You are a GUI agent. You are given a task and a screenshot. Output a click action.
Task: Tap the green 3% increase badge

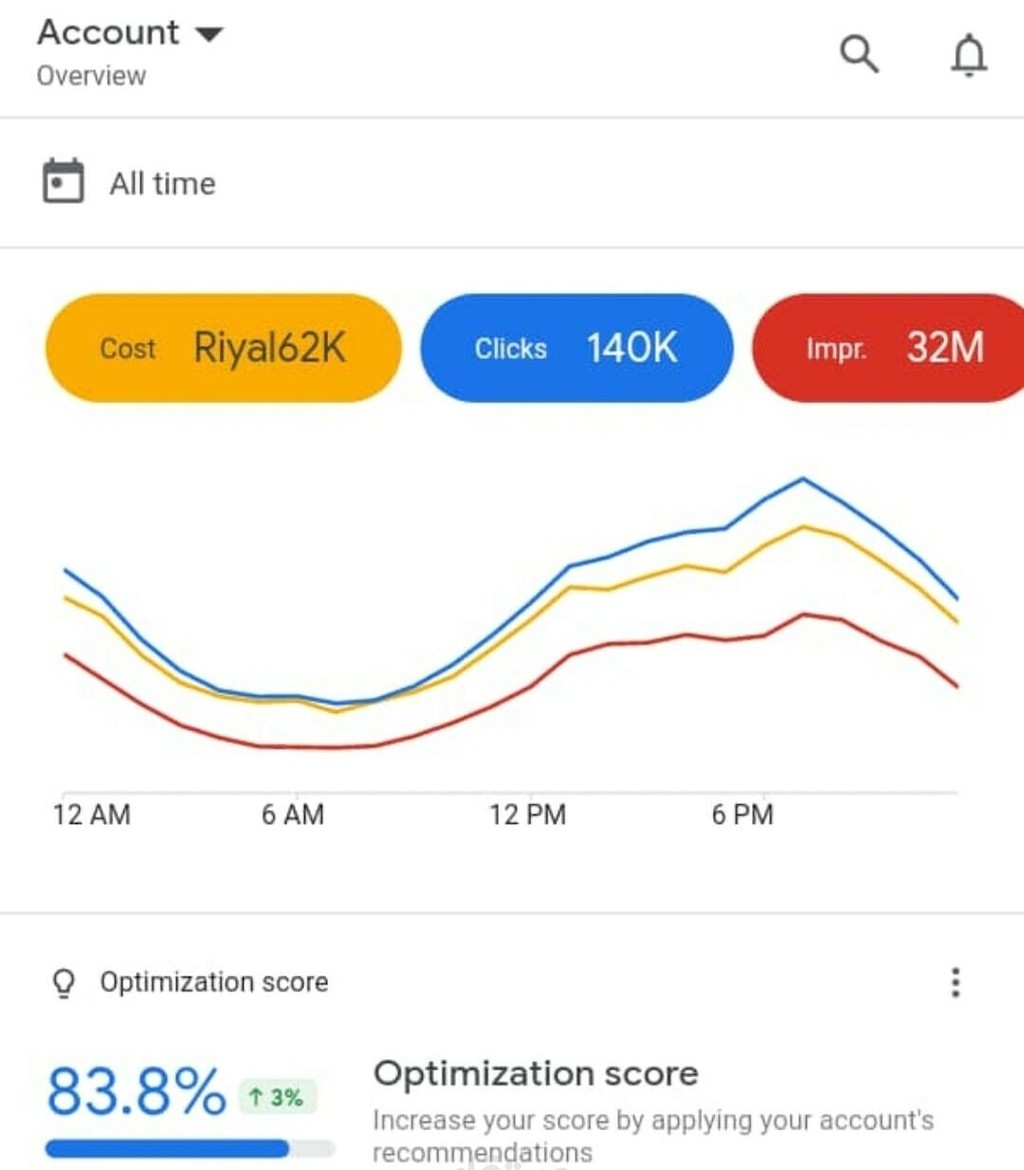(x=277, y=1097)
